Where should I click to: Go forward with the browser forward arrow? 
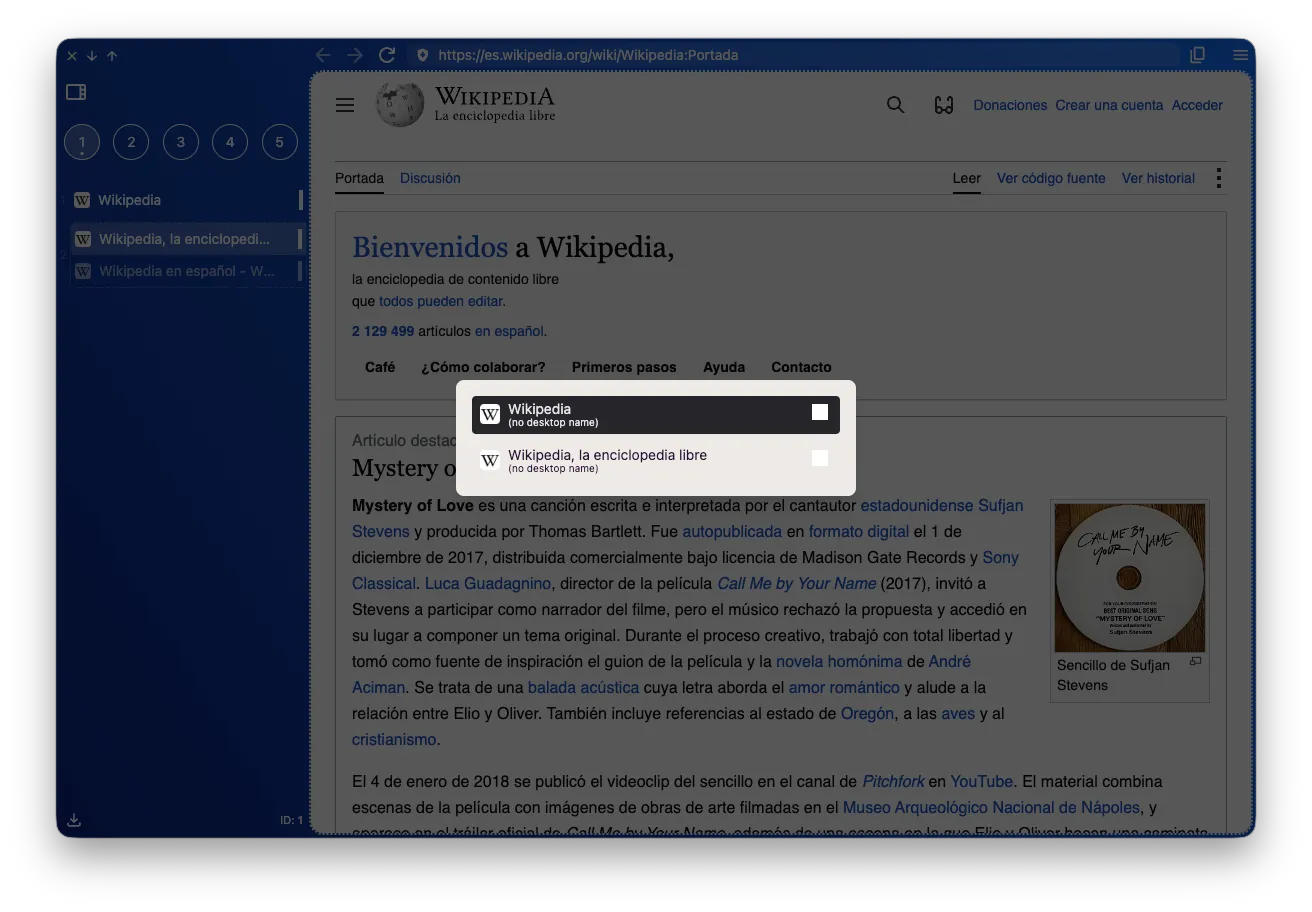point(355,55)
